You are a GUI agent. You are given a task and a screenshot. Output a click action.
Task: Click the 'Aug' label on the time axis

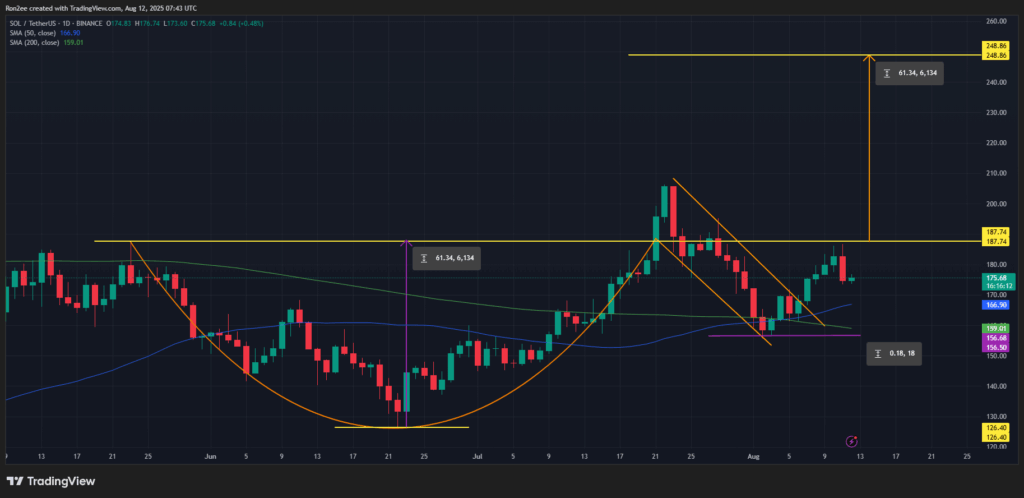click(x=753, y=458)
